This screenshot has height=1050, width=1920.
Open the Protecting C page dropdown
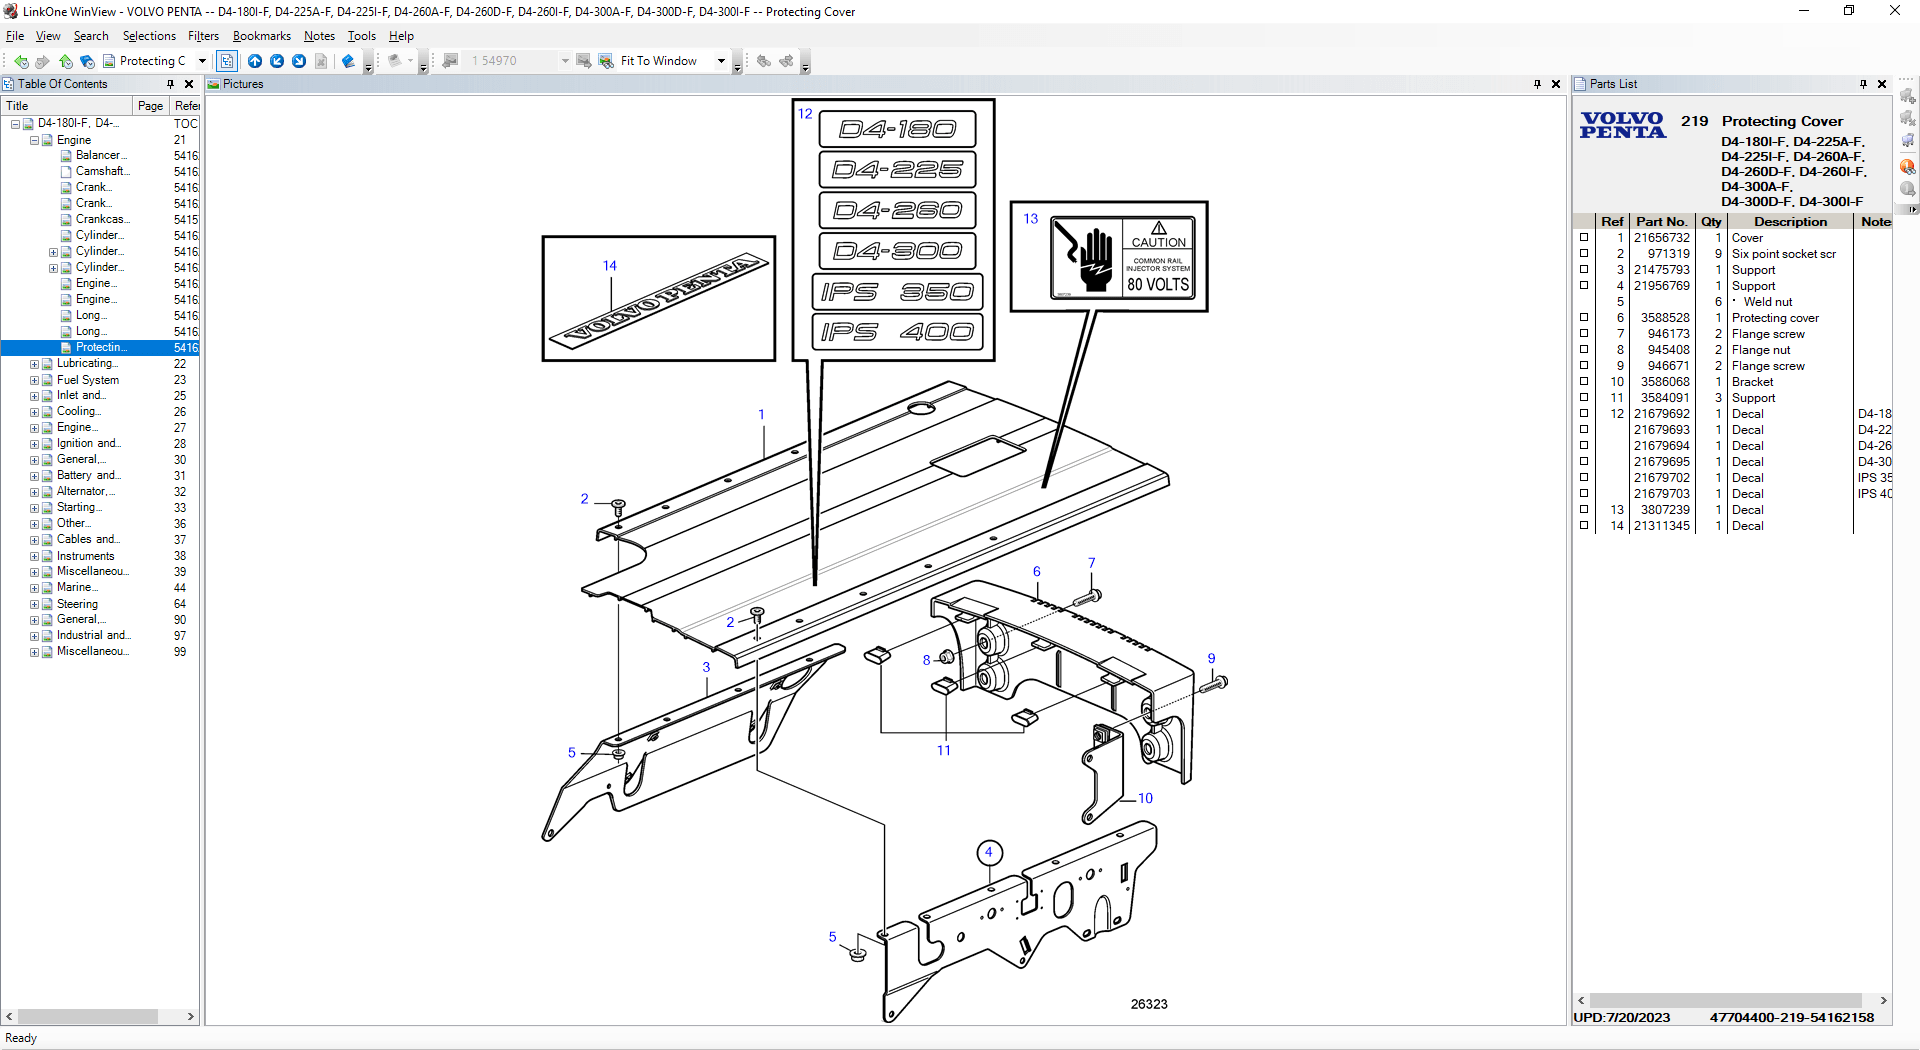coord(202,61)
